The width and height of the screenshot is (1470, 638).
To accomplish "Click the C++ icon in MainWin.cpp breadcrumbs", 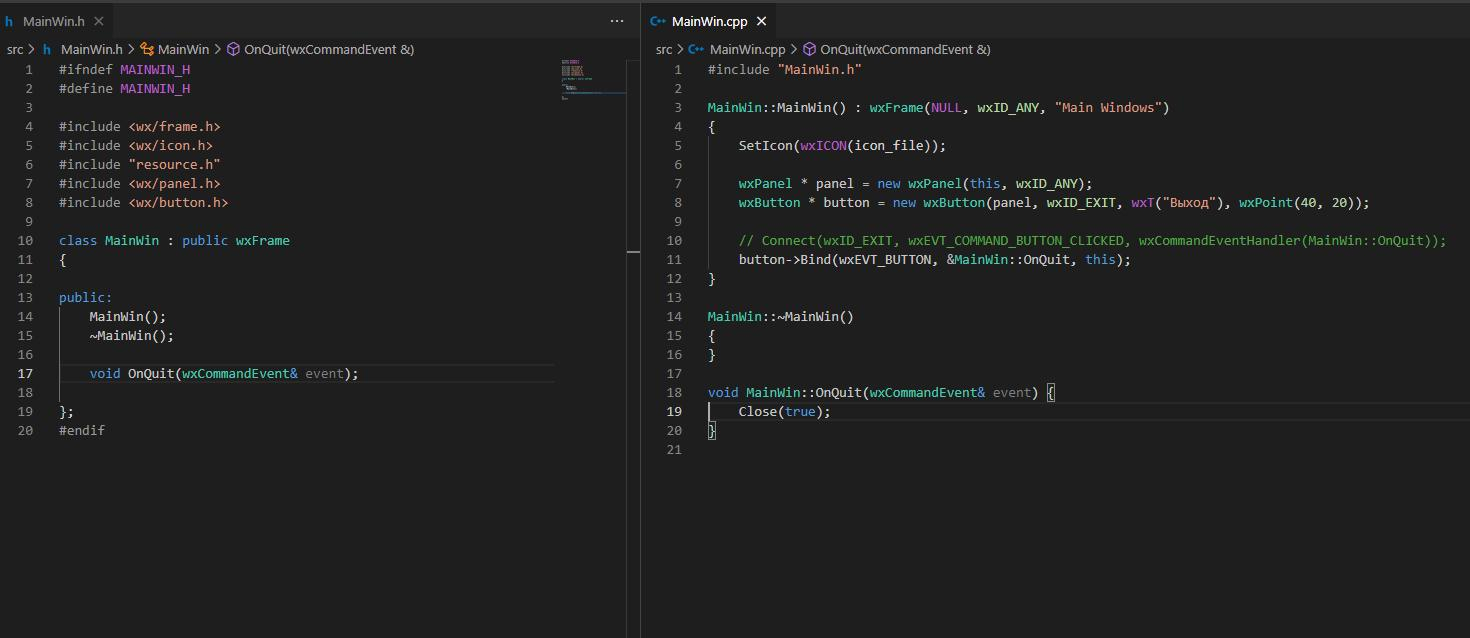I will tap(696, 49).
